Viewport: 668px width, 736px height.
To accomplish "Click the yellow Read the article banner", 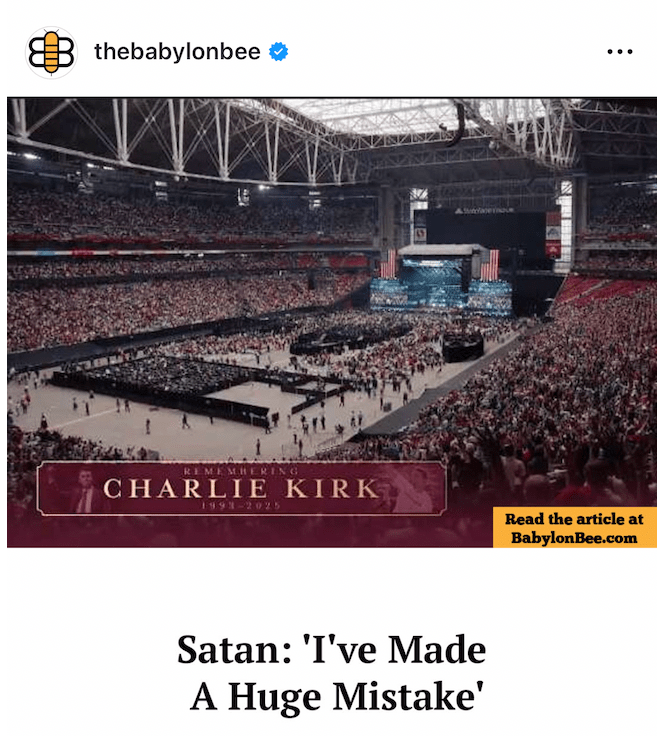I will (x=575, y=527).
